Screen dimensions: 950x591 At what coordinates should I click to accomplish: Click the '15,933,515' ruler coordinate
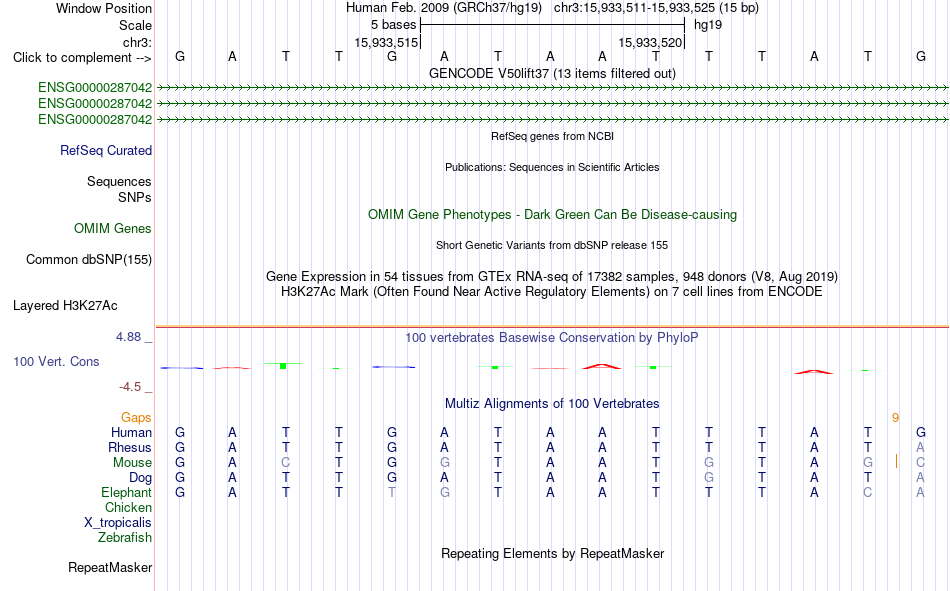tap(386, 42)
